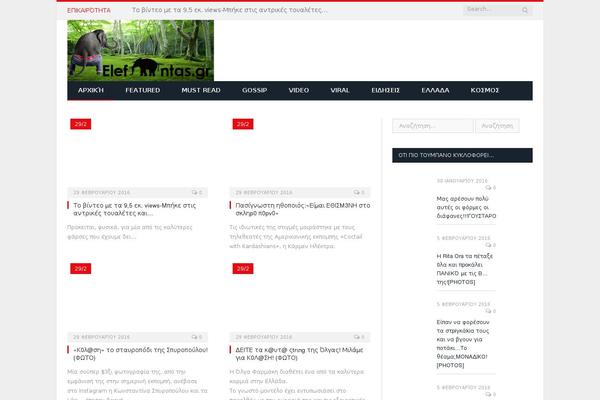
Task: Click the 29/2 badge on the 9.5 εκ. views post
Action: 81,124
